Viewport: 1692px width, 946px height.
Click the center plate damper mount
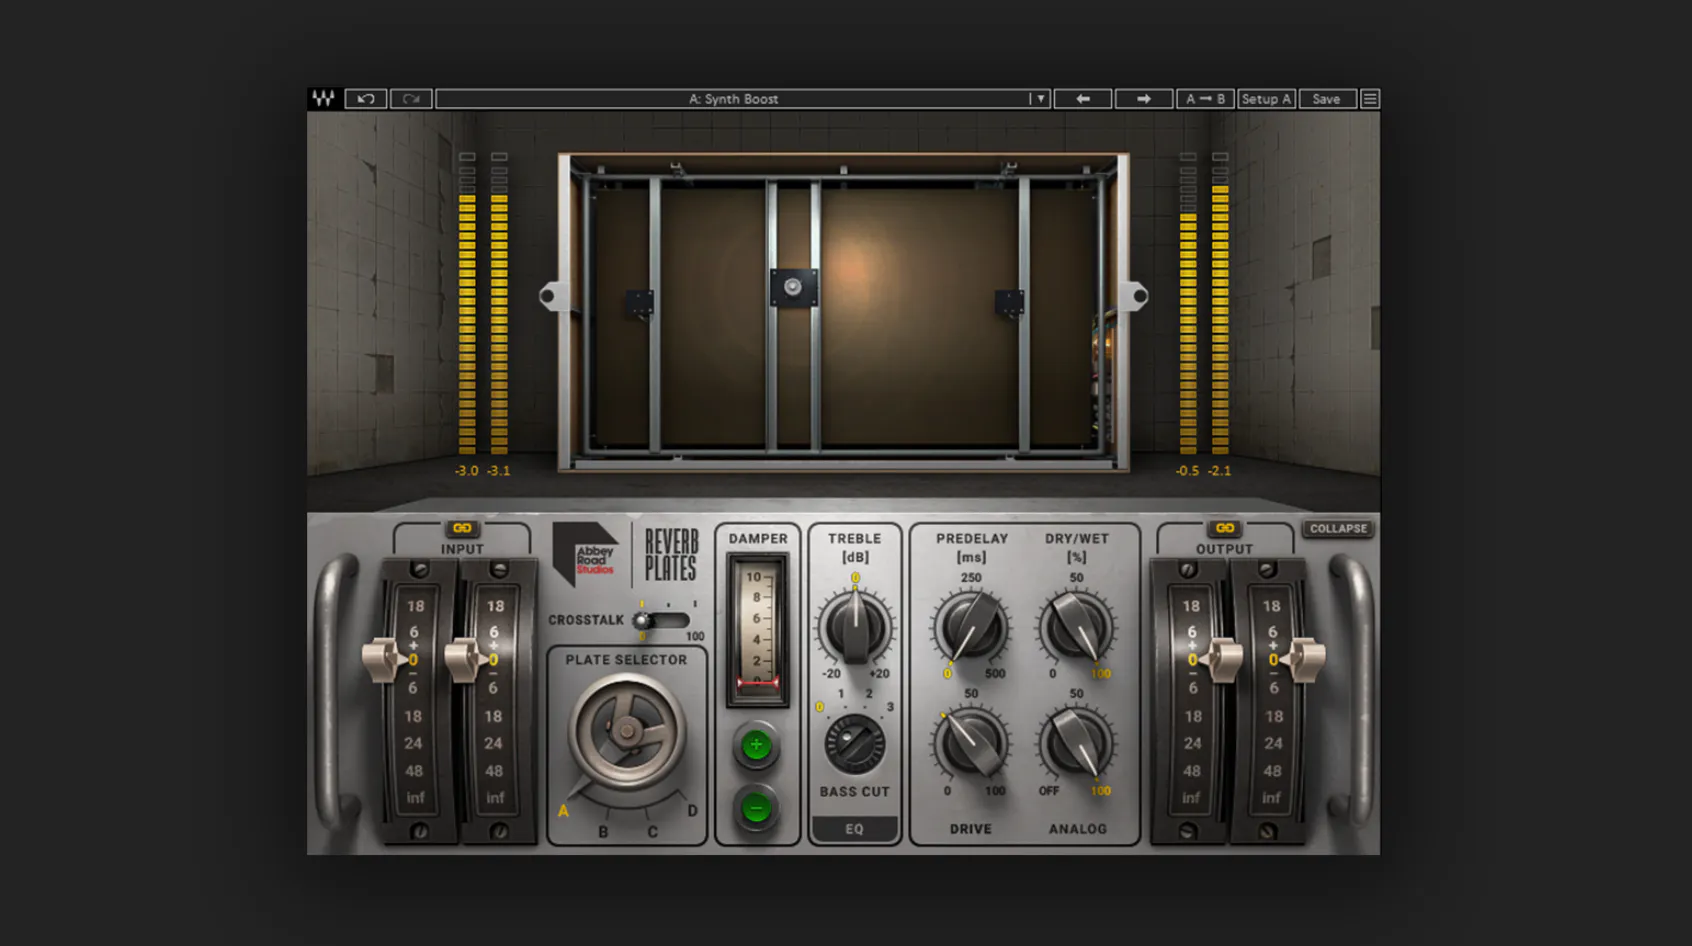[x=793, y=287]
